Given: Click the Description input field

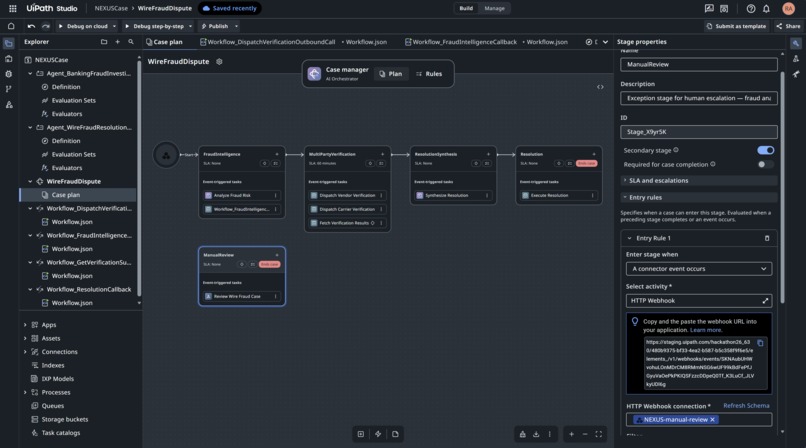Looking at the screenshot, I should click(699, 98).
